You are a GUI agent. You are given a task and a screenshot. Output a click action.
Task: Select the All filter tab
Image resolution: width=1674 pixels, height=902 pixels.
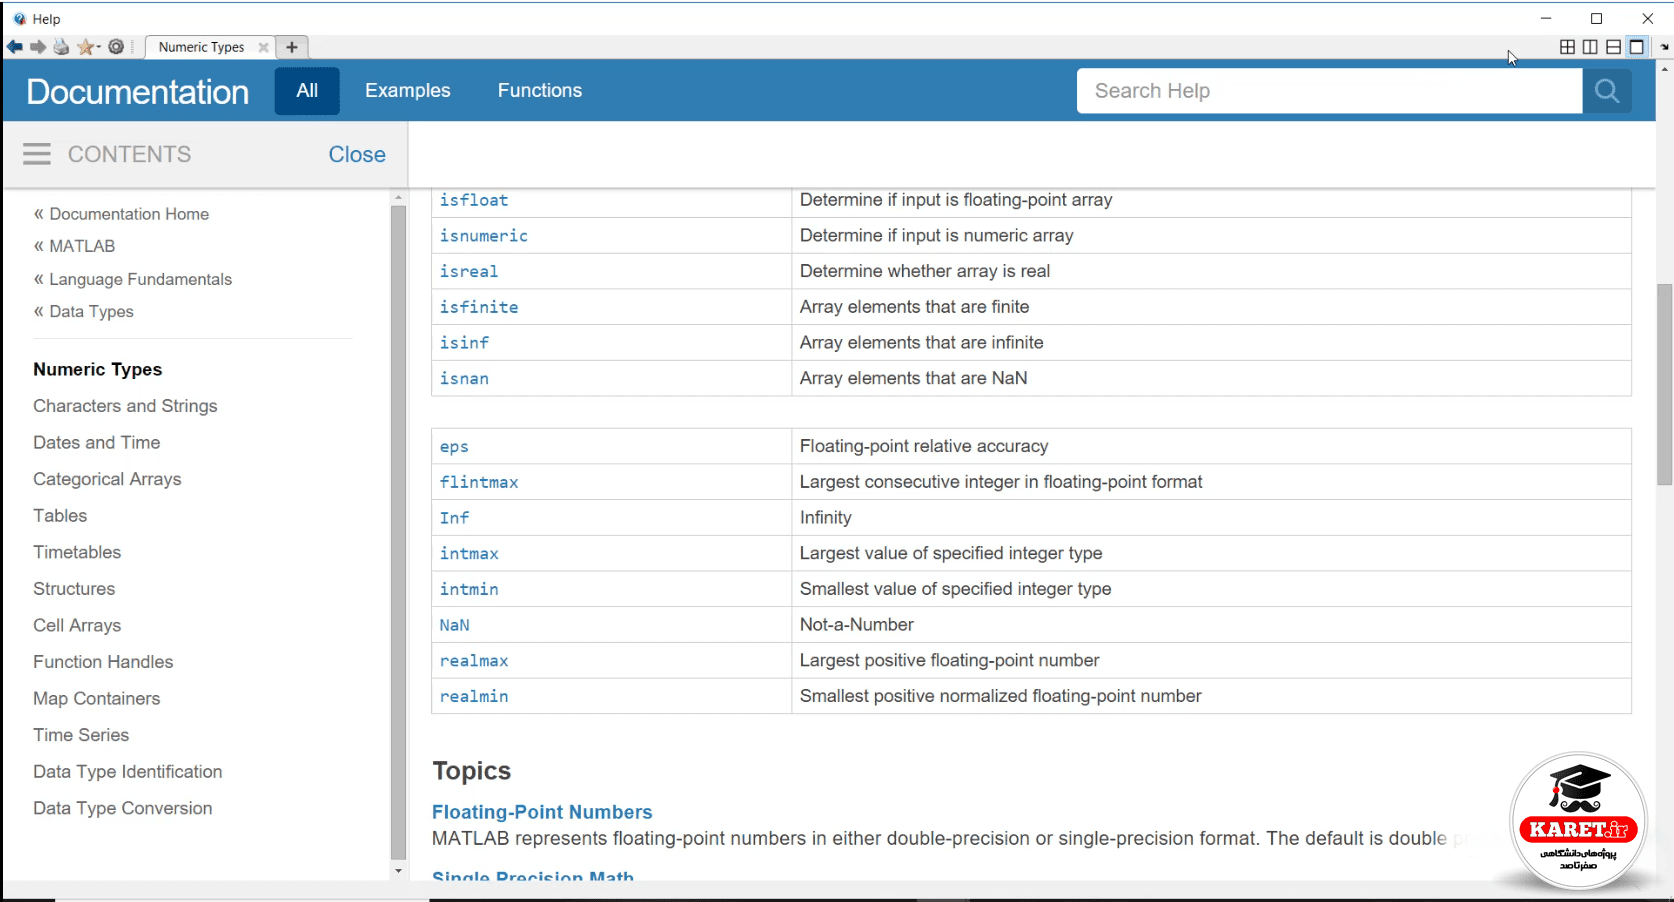click(x=307, y=91)
